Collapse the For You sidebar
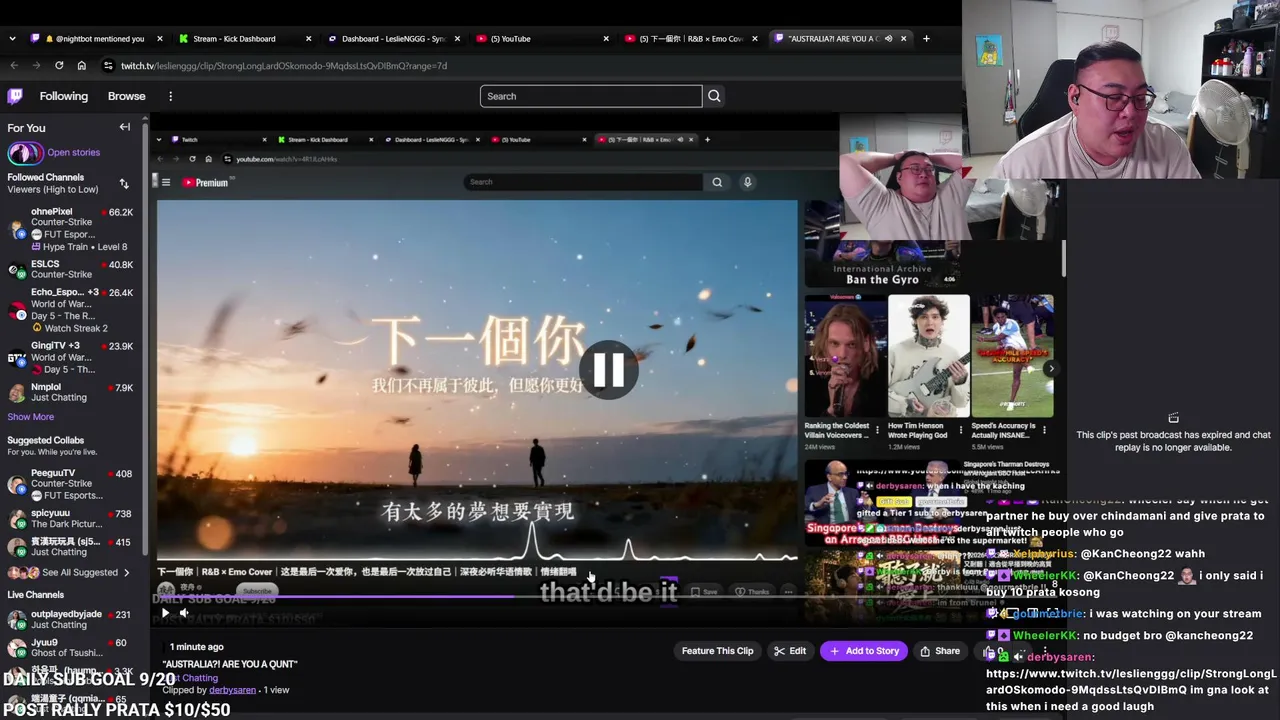This screenshot has width=1280, height=720. [x=125, y=127]
